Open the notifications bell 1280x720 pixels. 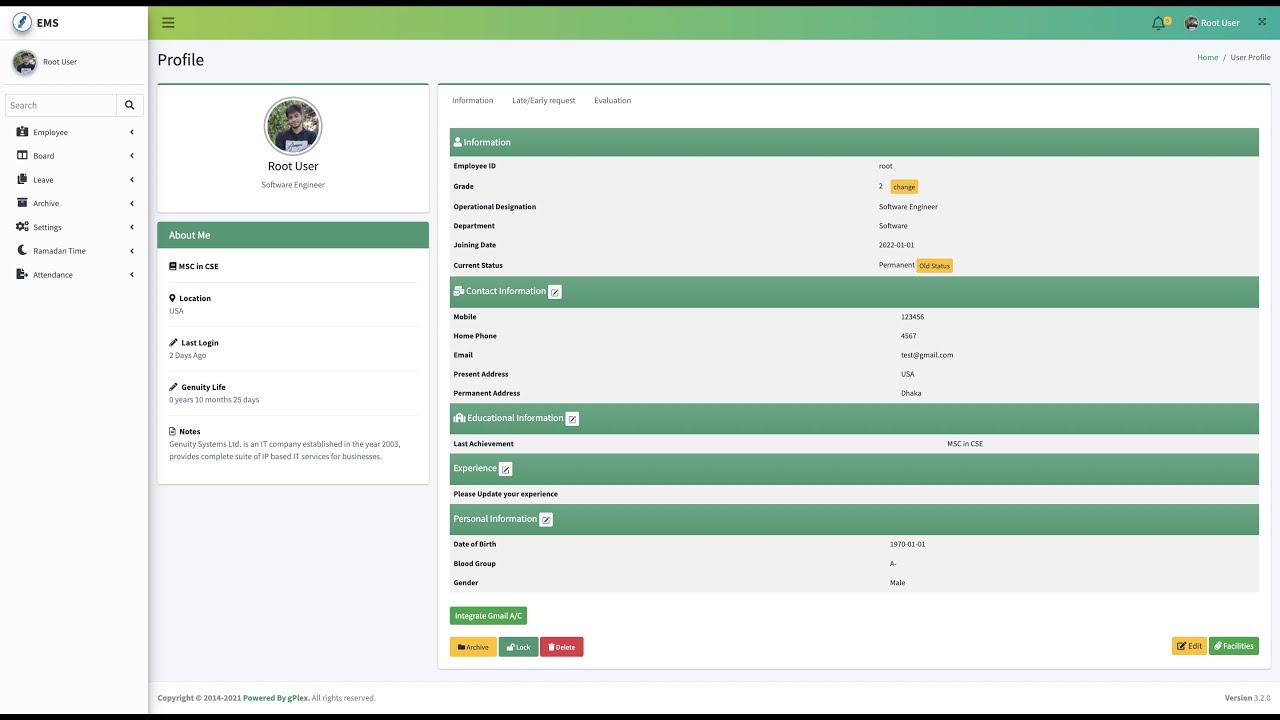click(x=1158, y=23)
